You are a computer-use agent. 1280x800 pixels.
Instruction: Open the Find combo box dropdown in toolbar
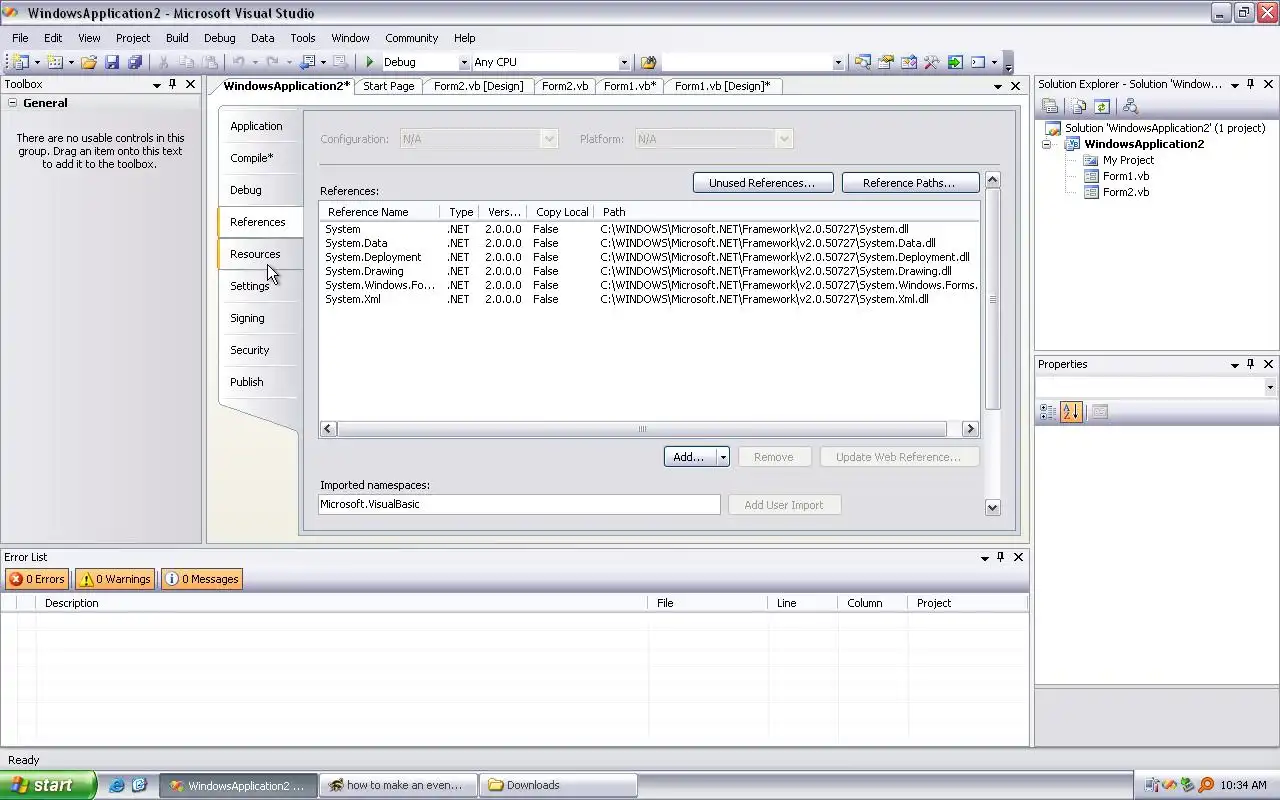838,62
